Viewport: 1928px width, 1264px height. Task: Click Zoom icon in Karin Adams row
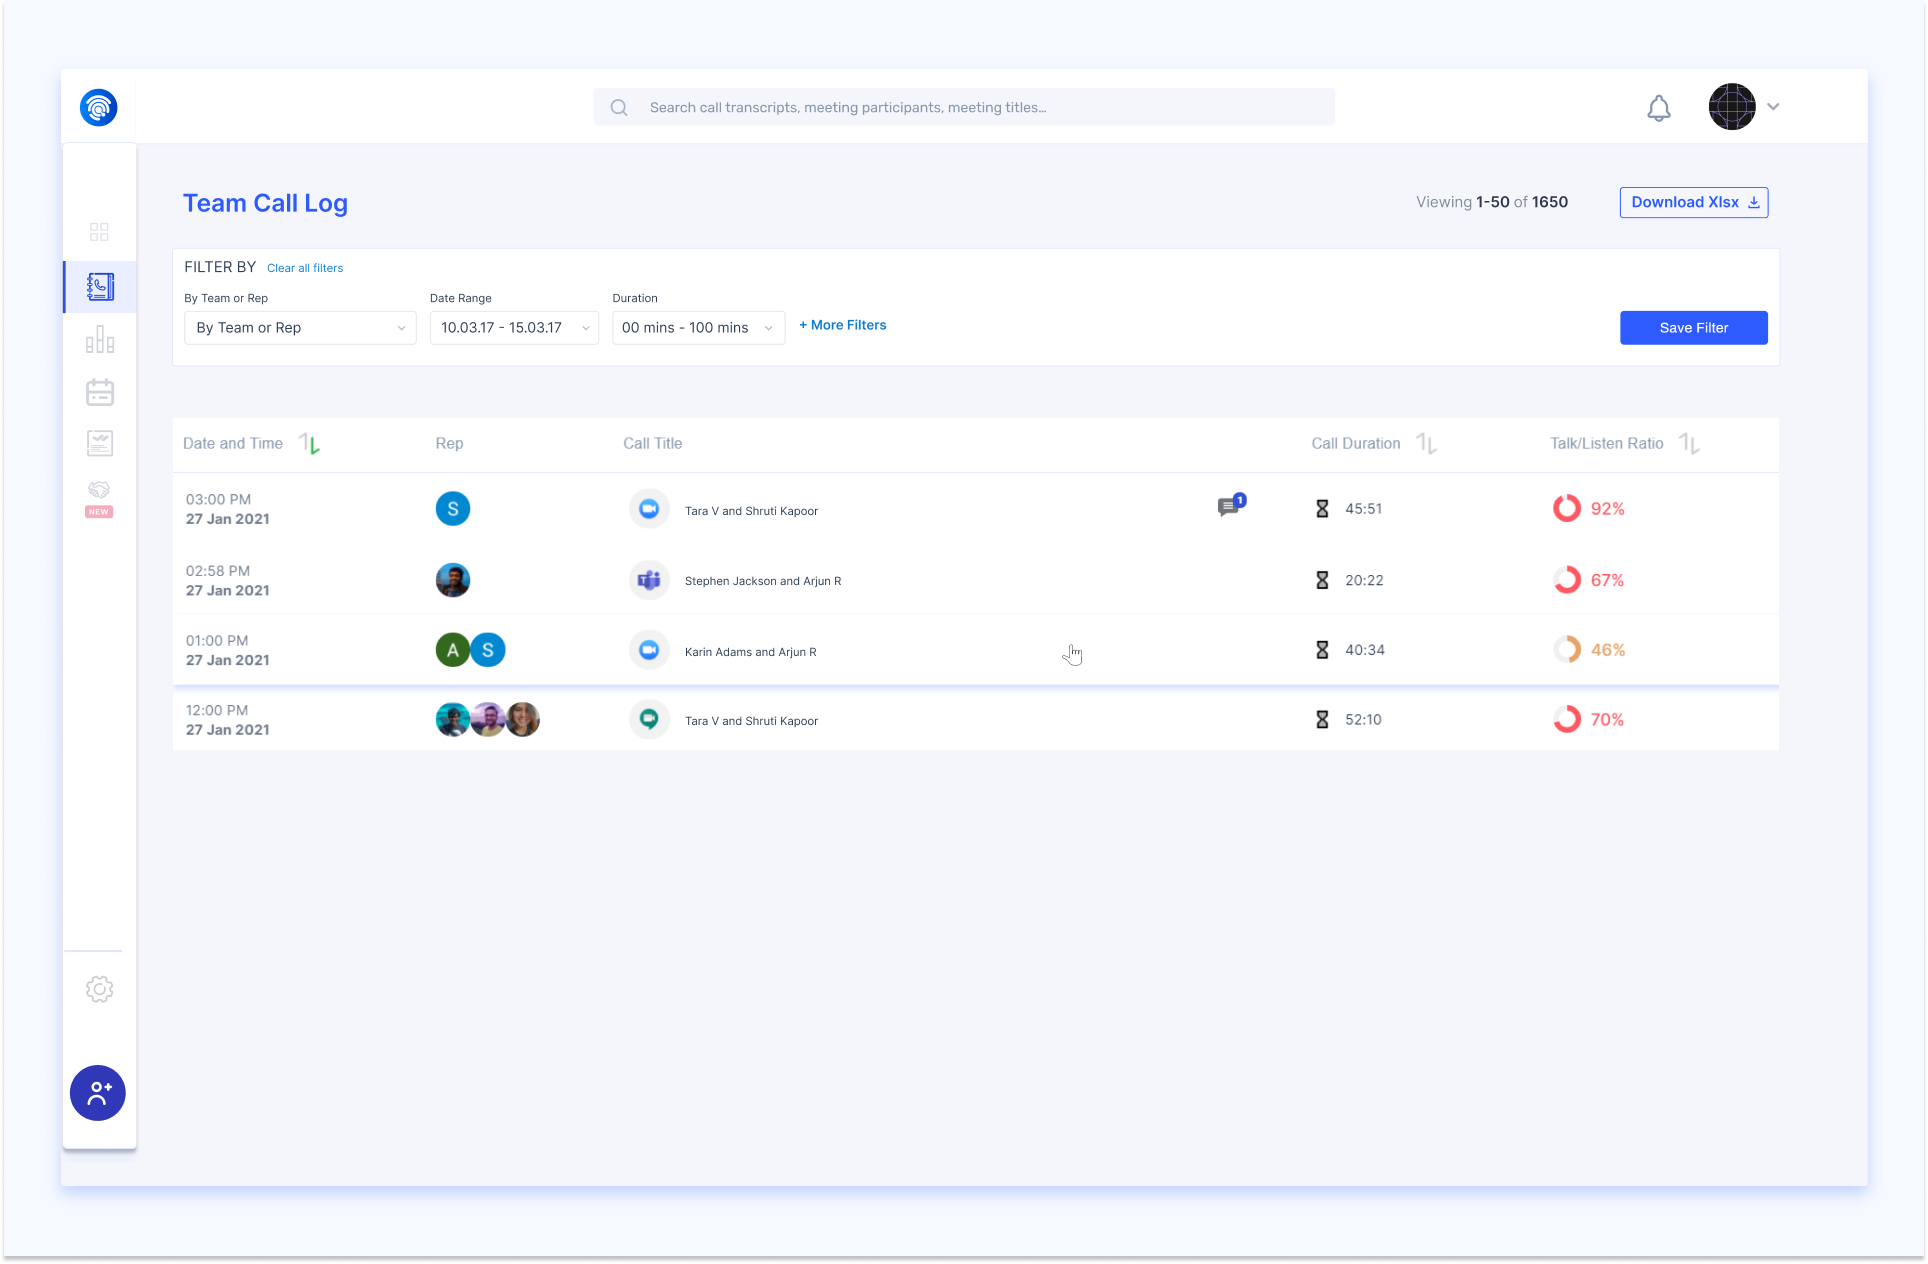click(x=649, y=650)
